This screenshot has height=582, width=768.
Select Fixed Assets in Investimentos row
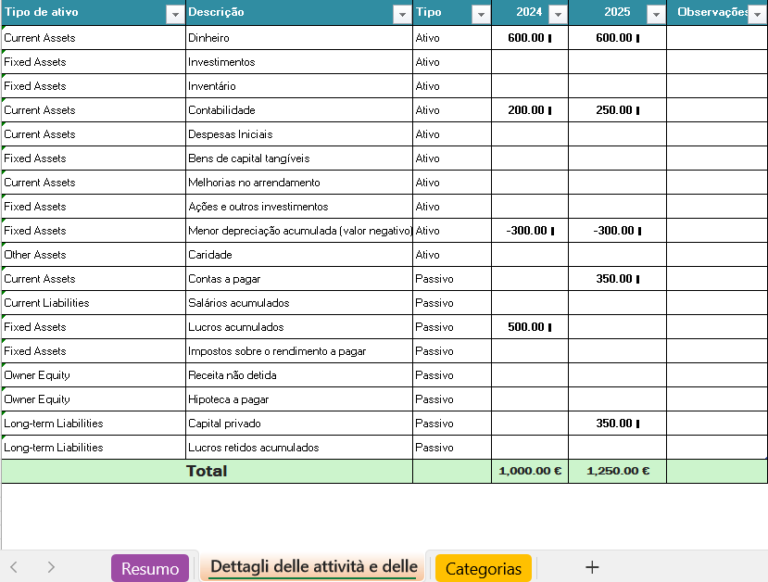pyautogui.click(x=94, y=62)
